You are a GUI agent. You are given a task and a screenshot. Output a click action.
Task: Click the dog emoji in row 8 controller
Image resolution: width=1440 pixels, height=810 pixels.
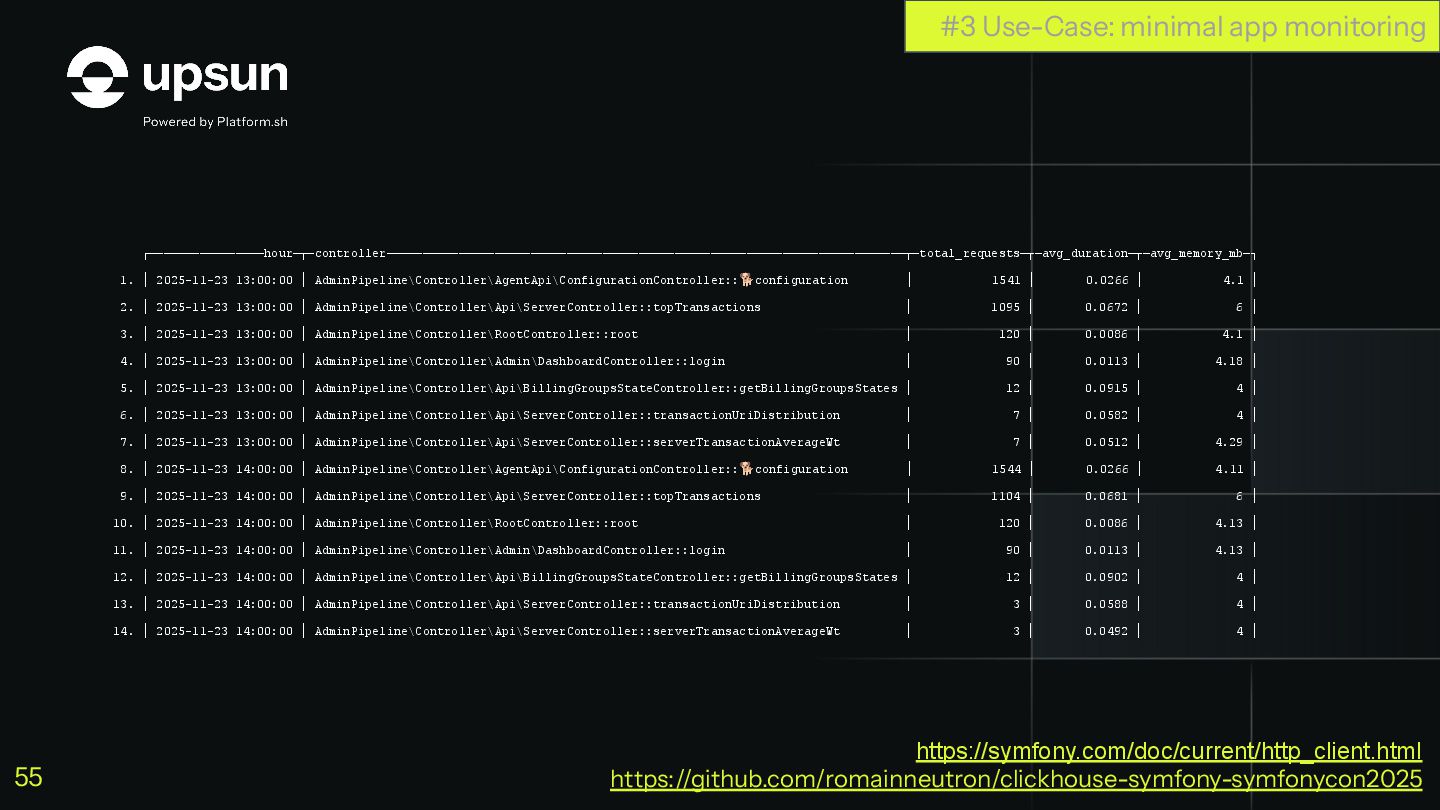coord(746,469)
